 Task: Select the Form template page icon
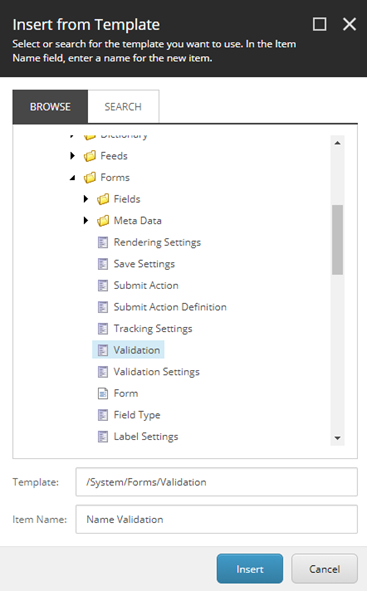tap(103, 393)
